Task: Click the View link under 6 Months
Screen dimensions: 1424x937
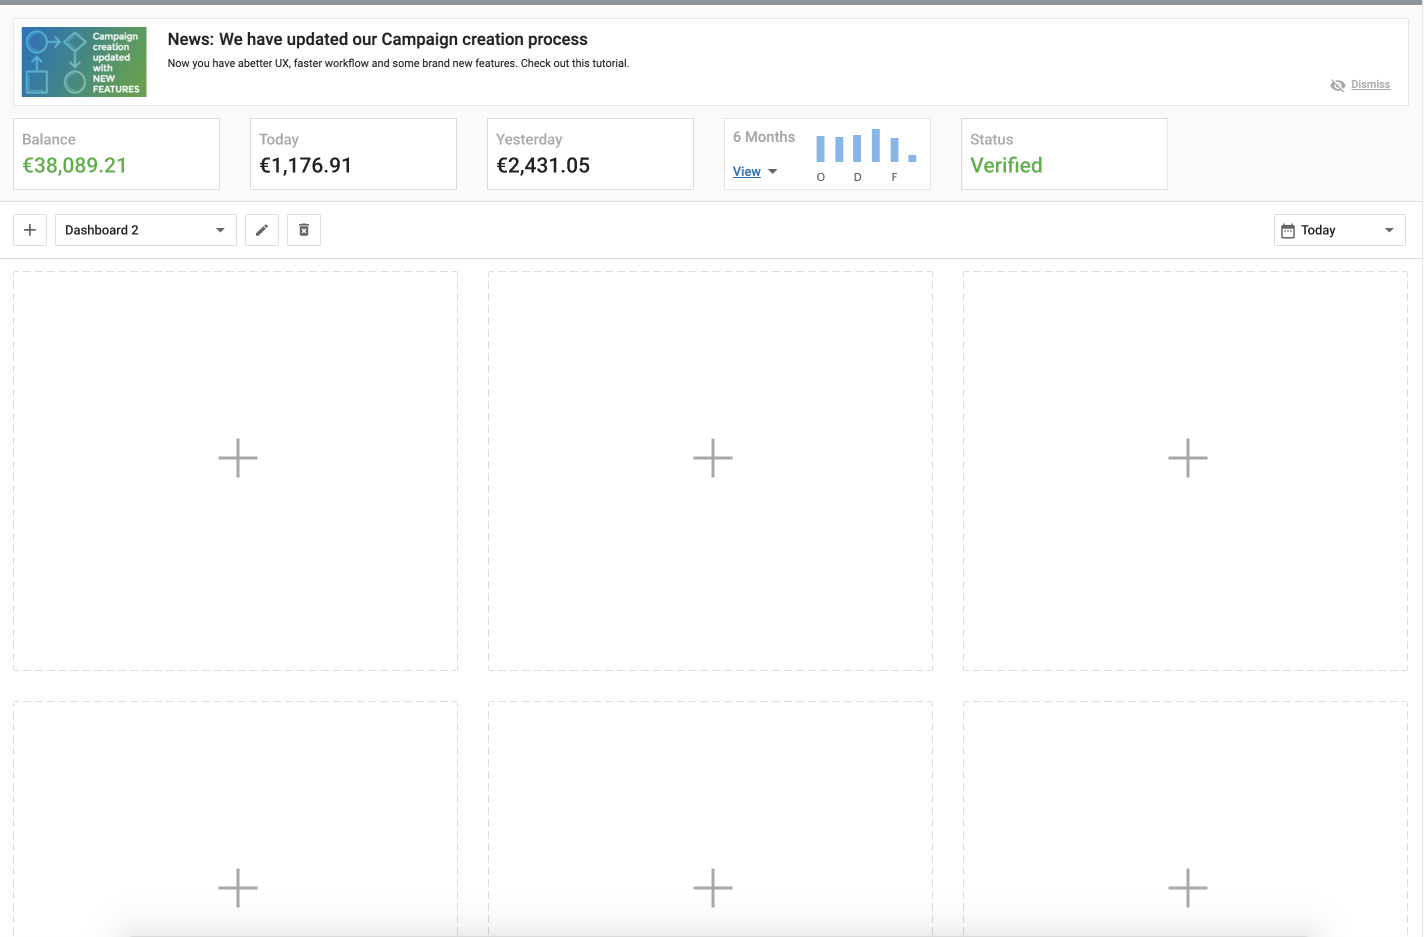Action: 746,172
